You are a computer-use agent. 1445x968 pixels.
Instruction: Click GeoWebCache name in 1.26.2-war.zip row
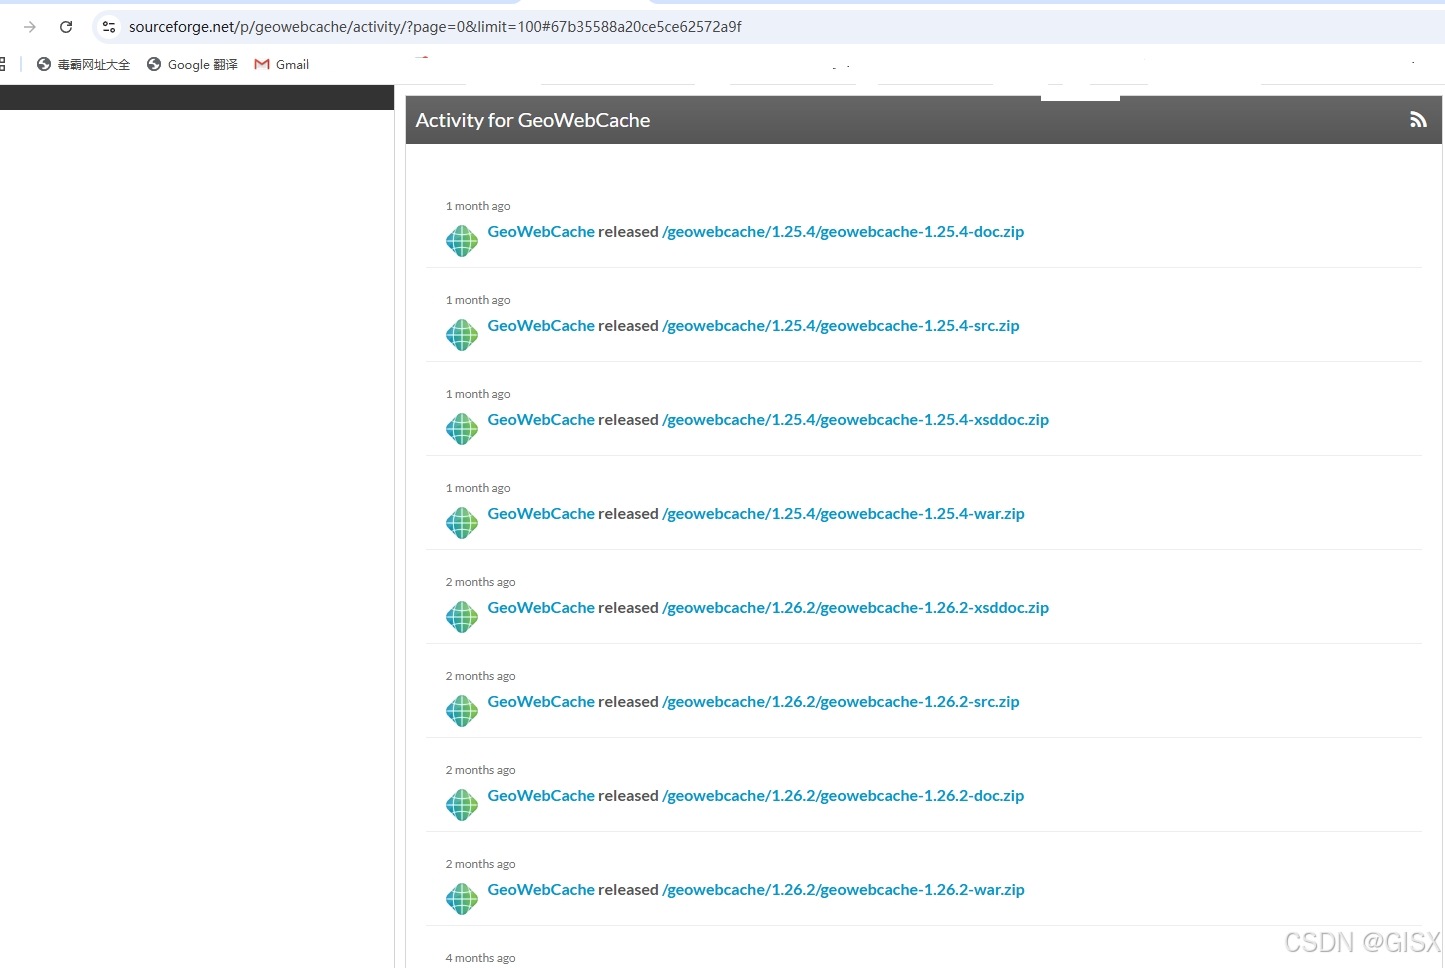541,890
